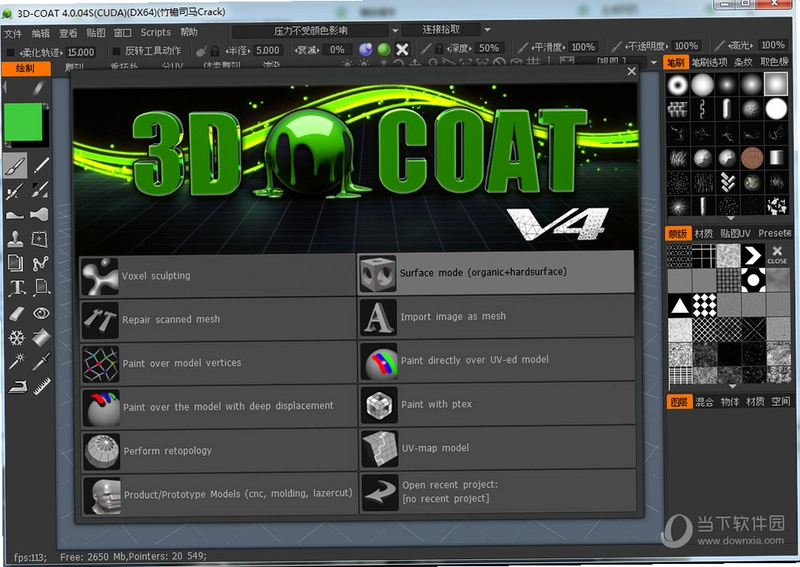Click the 连接拾取 combo box

pos(441,30)
